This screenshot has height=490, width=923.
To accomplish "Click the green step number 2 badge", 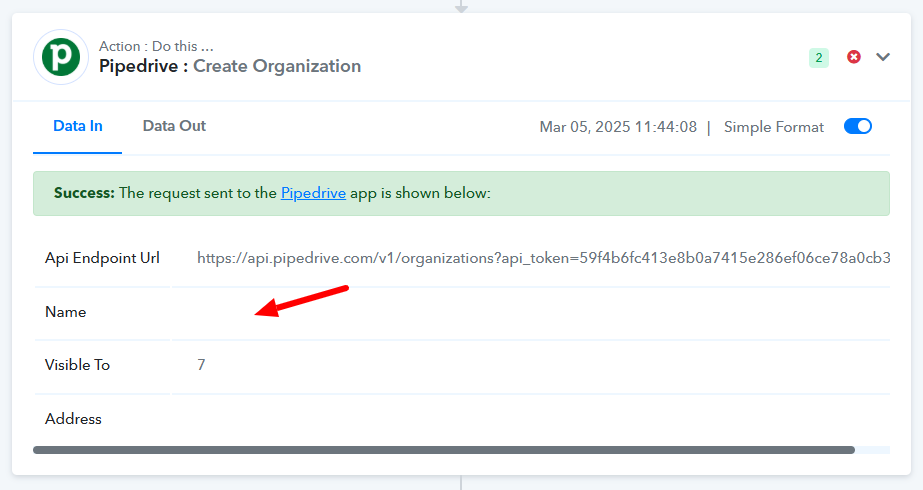I will [x=818, y=58].
